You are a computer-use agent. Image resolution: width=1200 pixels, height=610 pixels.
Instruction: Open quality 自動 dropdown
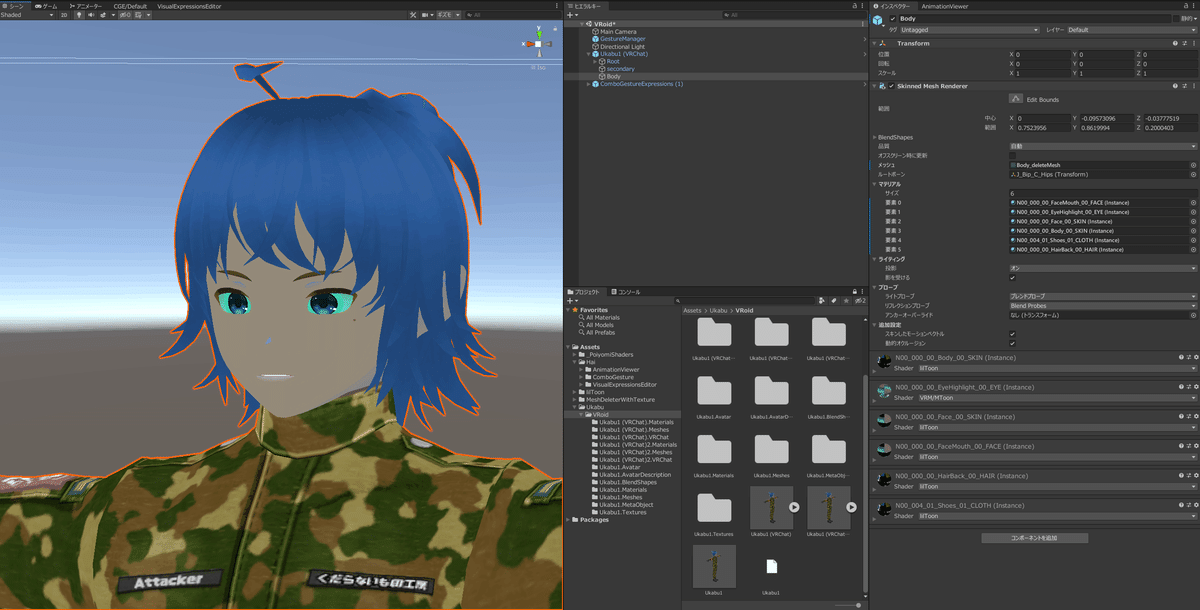[1103, 146]
